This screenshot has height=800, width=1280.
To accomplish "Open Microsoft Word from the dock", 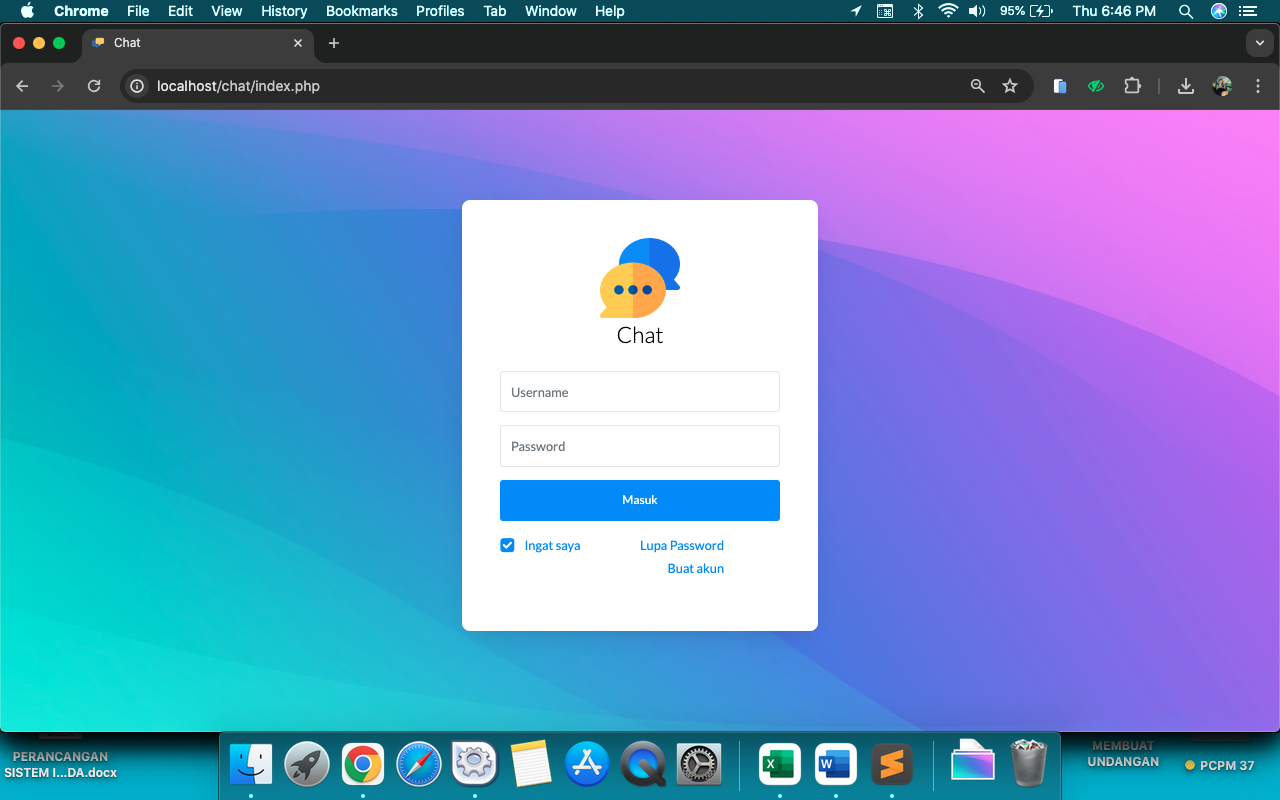I will click(836, 765).
